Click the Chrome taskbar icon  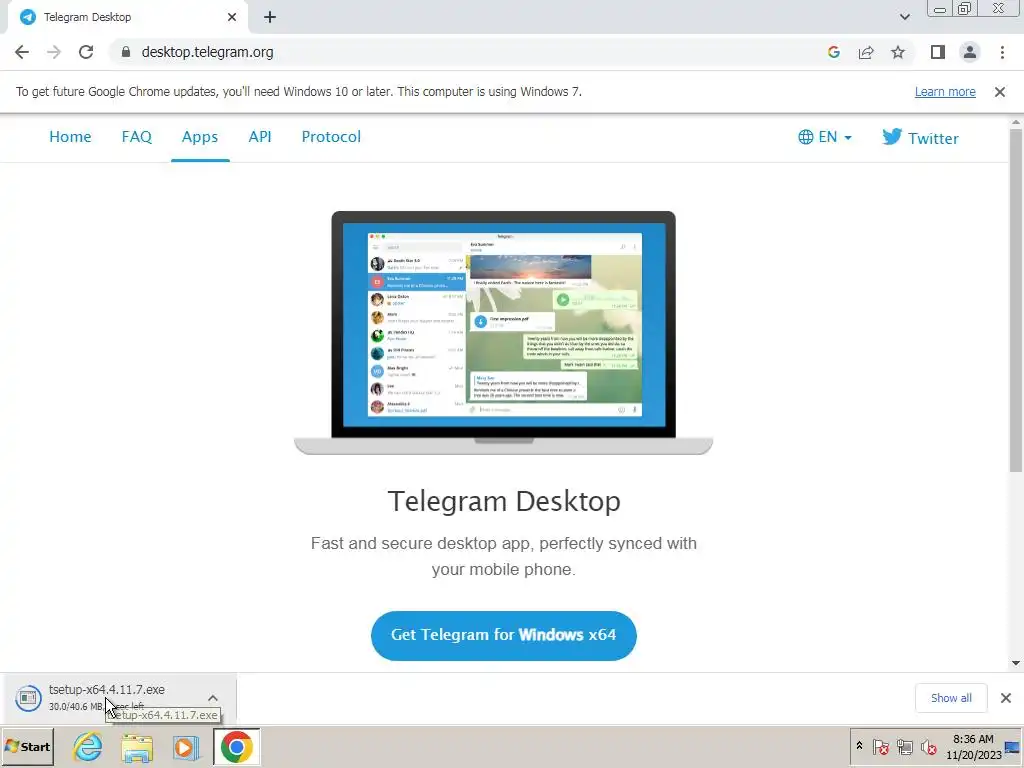click(x=236, y=747)
